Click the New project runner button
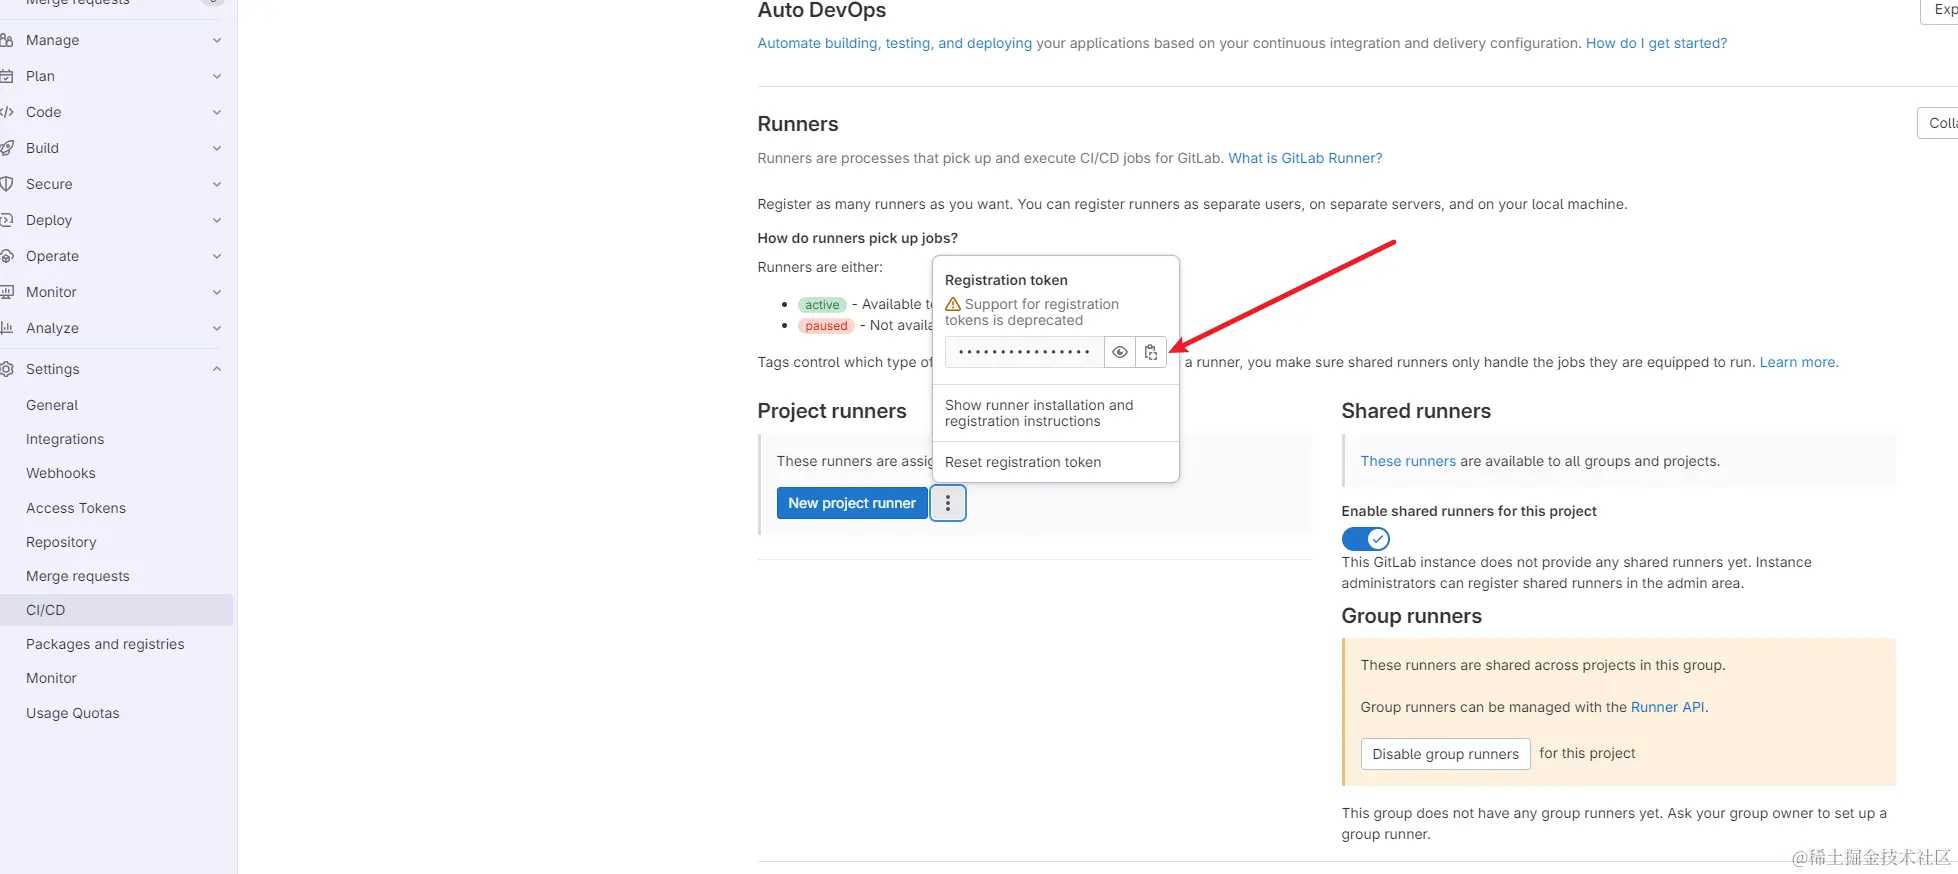Image resolution: width=1958 pixels, height=874 pixels. (852, 503)
